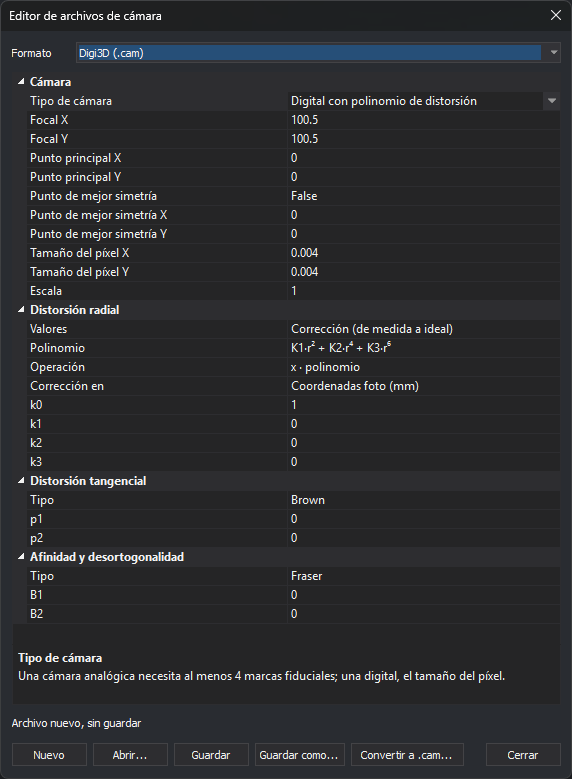Close the camera file editor window
The height and width of the screenshot is (779, 572).
point(556,15)
